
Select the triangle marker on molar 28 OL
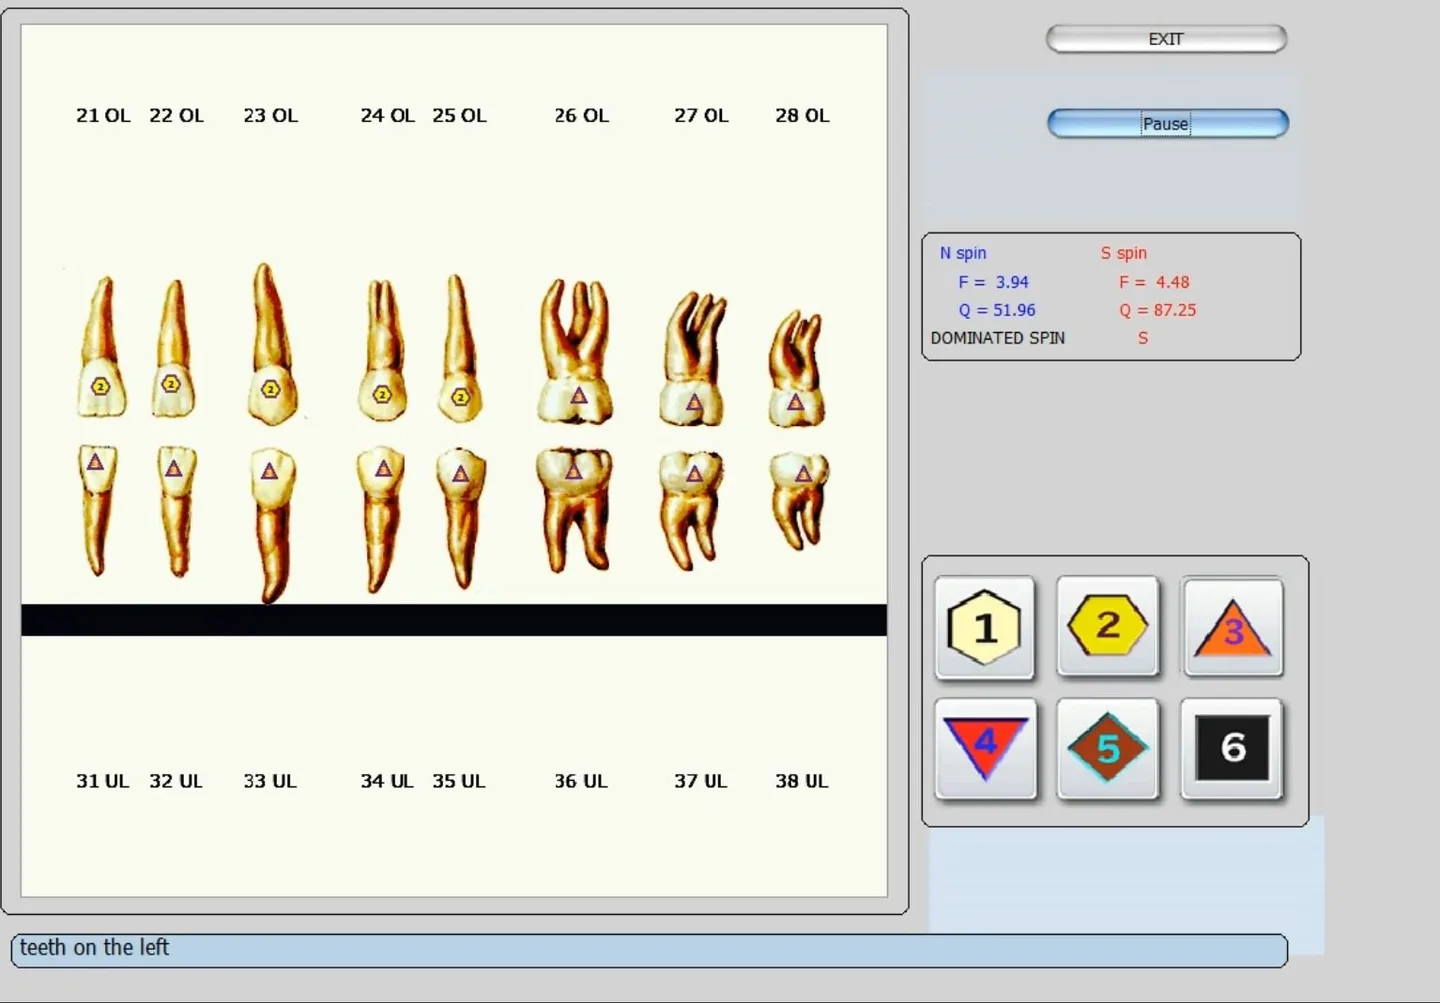795,402
